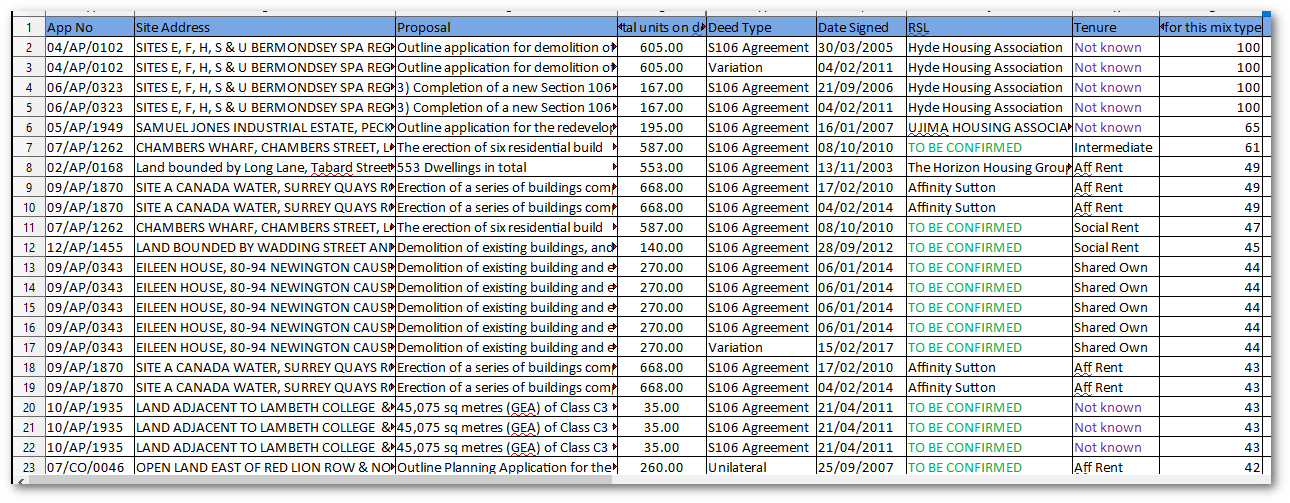Select LAND BOUNDED BY WADDING STREET cell
The width and height of the screenshot is (1290, 503).
click(264, 248)
